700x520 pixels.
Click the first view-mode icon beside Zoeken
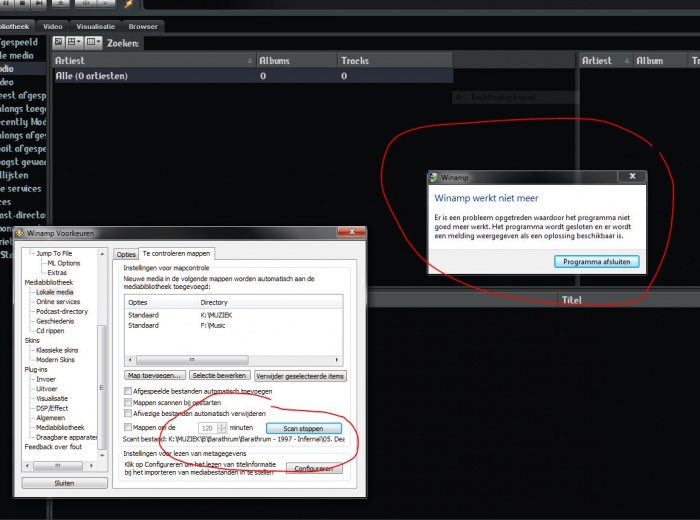[58, 42]
